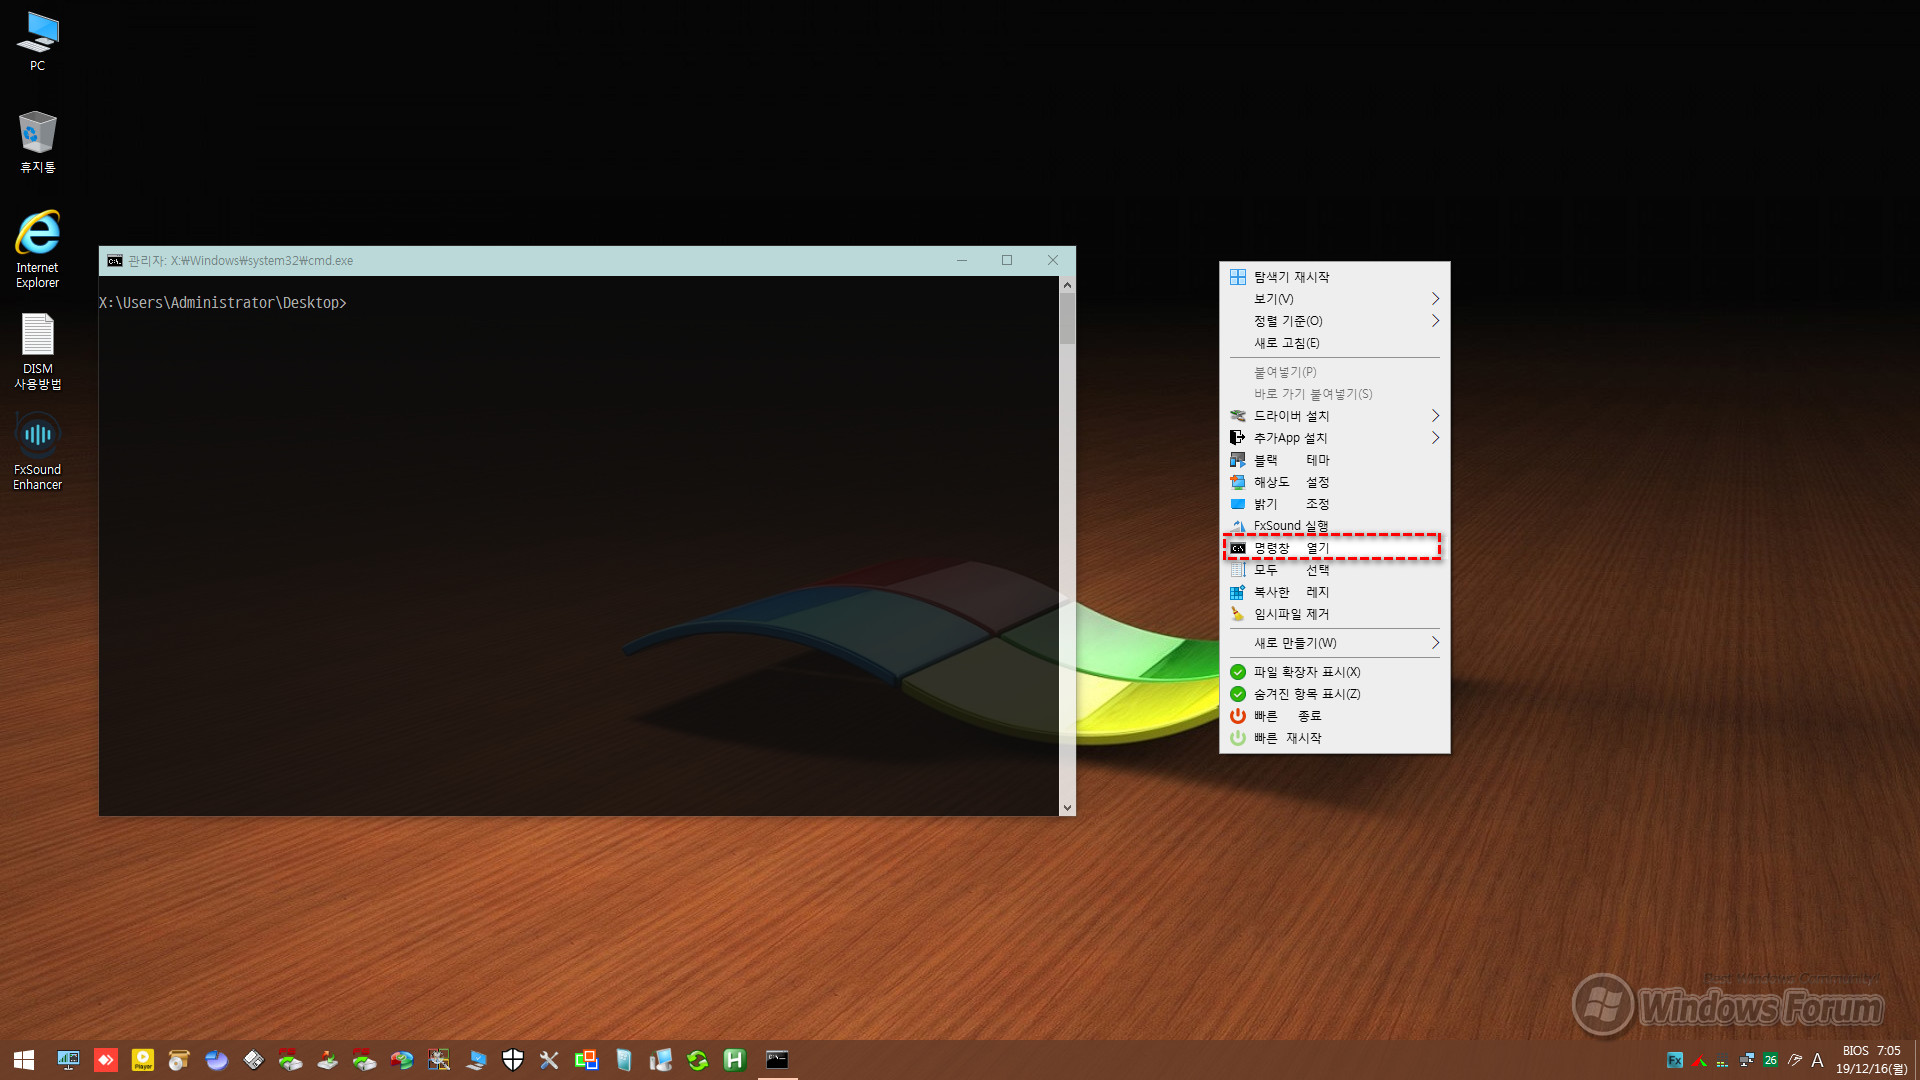
Task: Open the black-white shield taskbar icon
Action: (x=513, y=1060)
